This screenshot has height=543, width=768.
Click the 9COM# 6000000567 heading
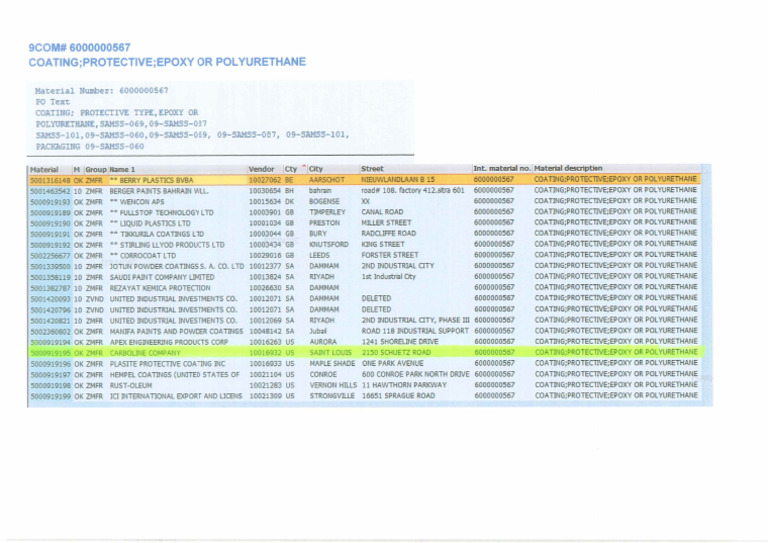[79, 48]
